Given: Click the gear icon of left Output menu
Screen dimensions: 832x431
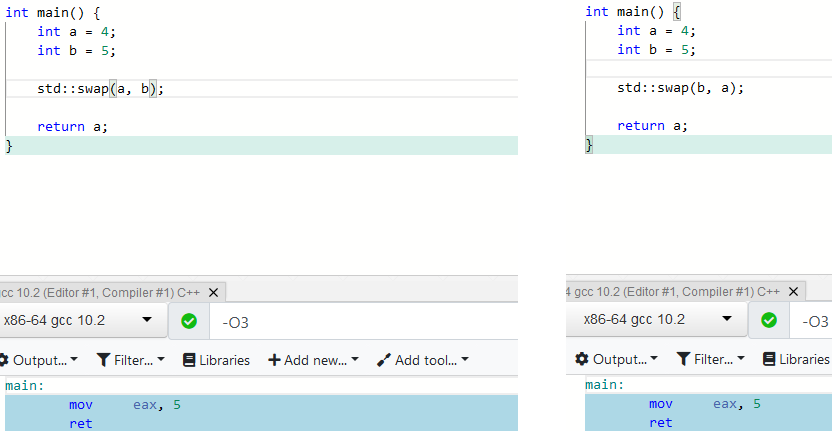Looking at the screenshot, I should pos(4,360).
